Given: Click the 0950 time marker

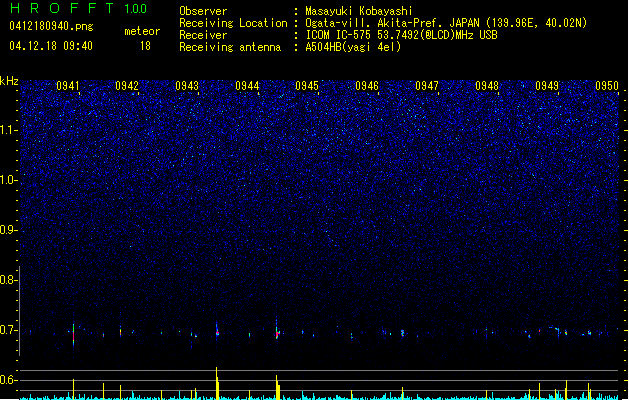Looking at the screenshot, I should point(607,86).
